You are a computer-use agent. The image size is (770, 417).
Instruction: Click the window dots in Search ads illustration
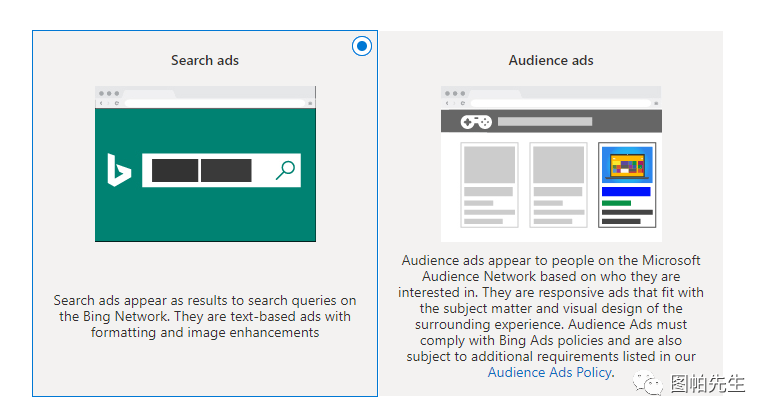click(108, 93)
